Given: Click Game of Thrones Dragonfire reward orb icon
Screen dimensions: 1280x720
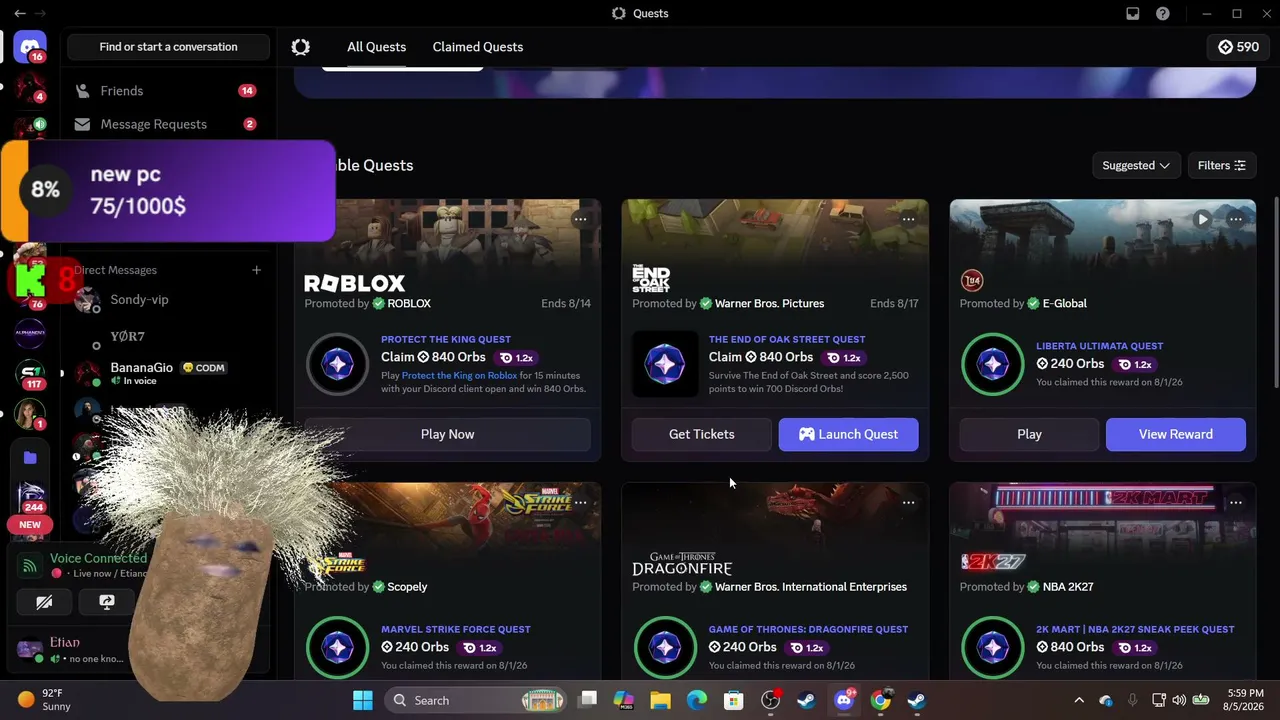Looking at the screenshot, I should pos(665,647).
